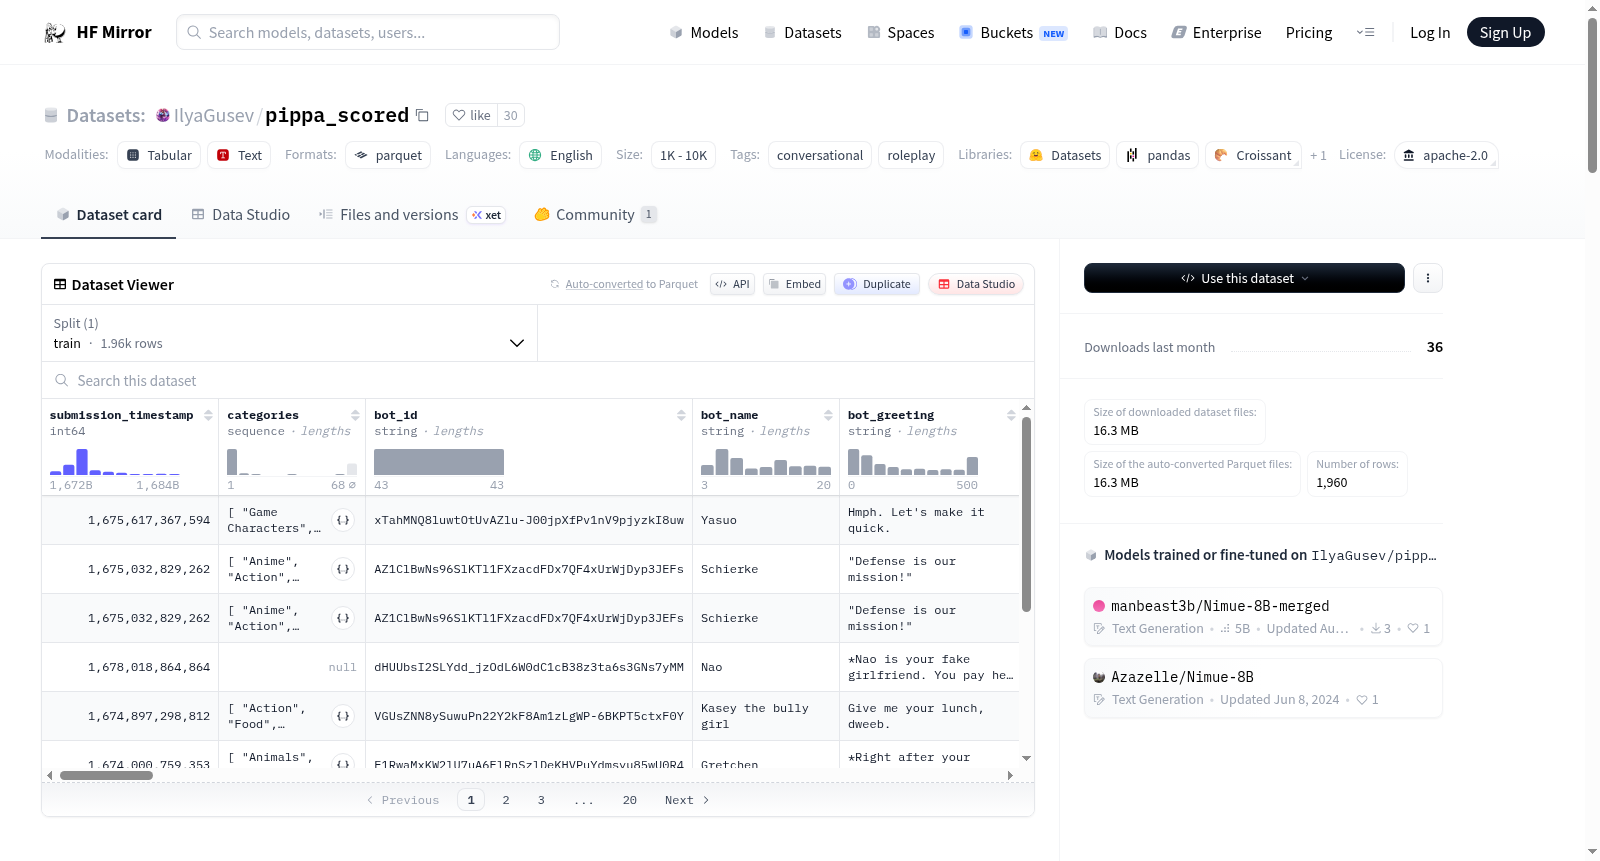Go to page 2 of results
Viewport: 1600px width, 861px height.
pyautogui.click(x=506, y=800)
